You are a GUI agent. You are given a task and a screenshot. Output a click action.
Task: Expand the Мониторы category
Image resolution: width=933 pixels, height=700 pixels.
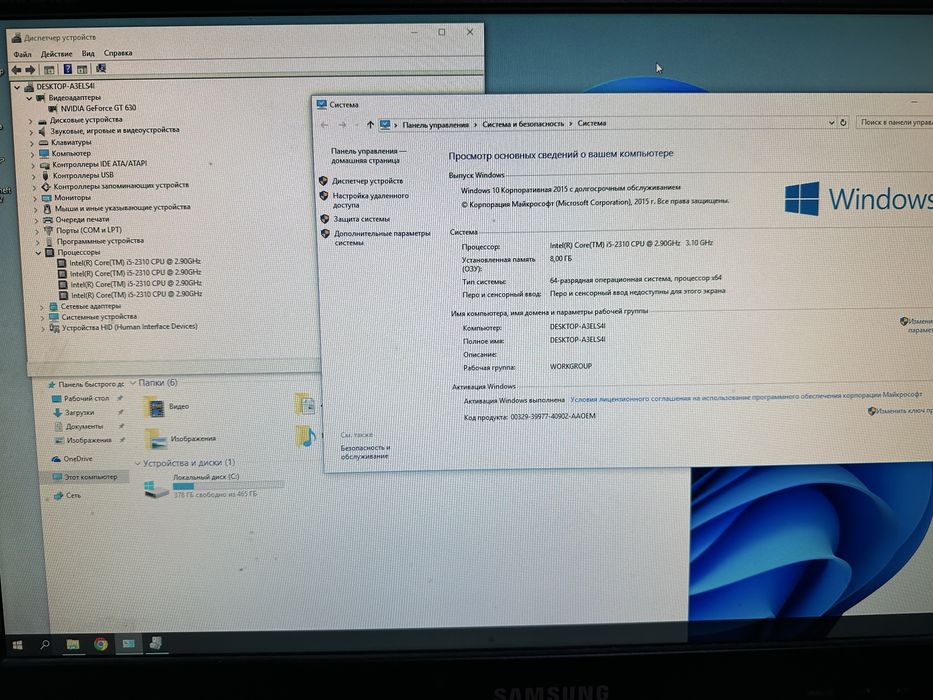pyautogui.click(x=35, y=198)
